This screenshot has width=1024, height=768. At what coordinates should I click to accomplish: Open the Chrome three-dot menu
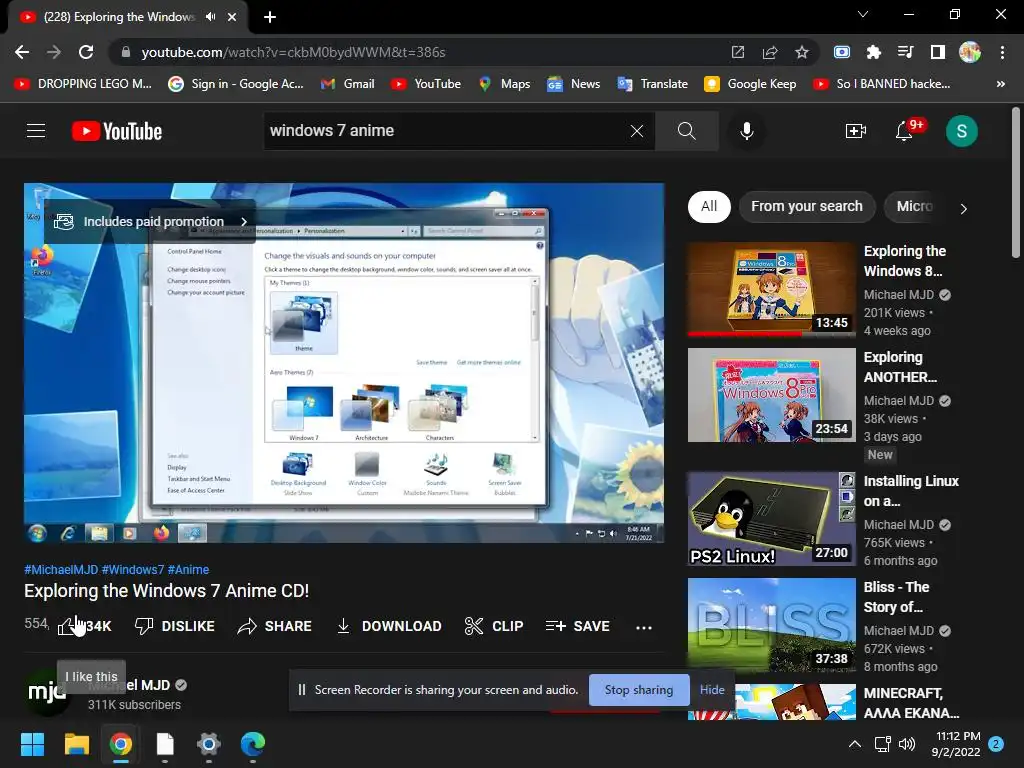pyautogui.click(x=1002, y=52)
